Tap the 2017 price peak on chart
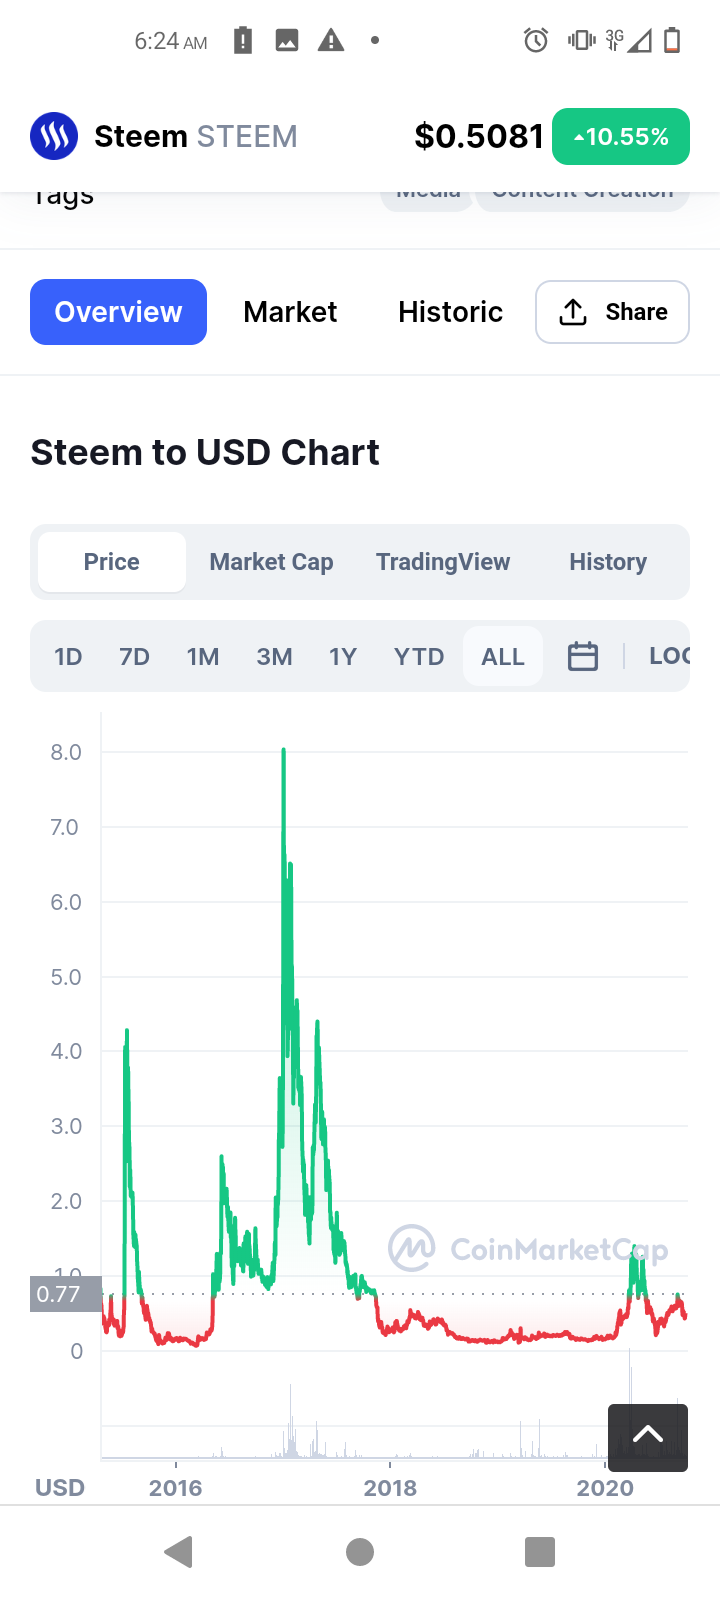720x1600 pixels. click(284, 750)
